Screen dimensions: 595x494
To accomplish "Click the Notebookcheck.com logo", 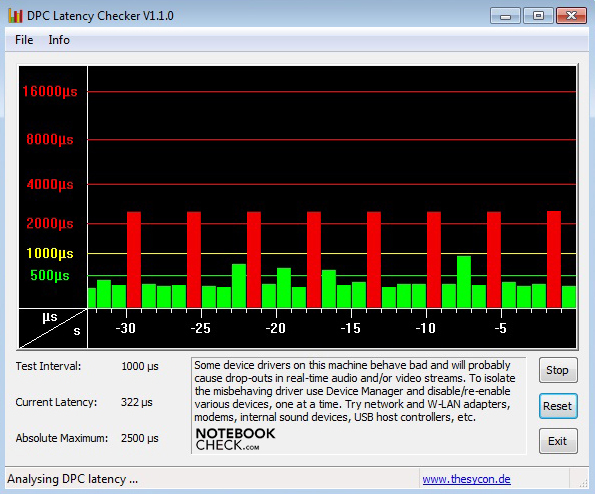I will pos(235,439).
